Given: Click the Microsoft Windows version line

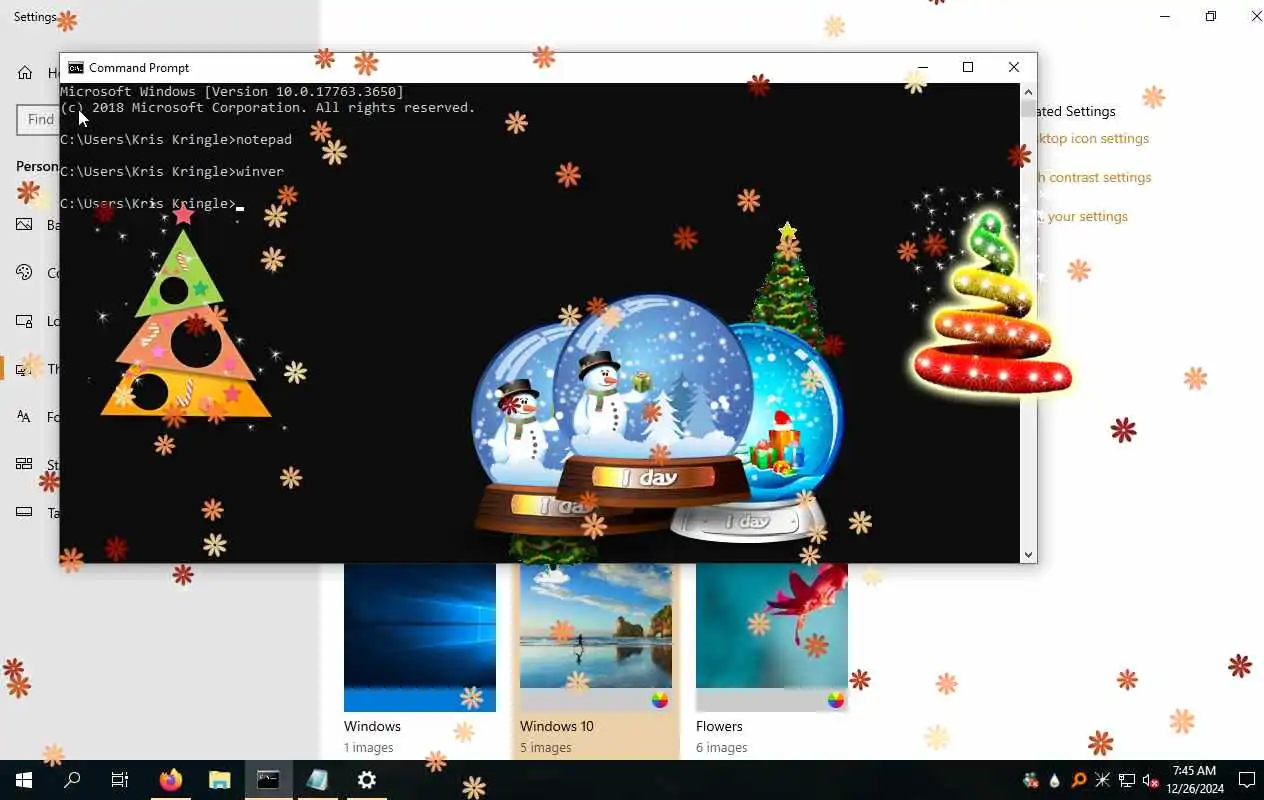Looking at the screenshot, I should pos(232,91).
